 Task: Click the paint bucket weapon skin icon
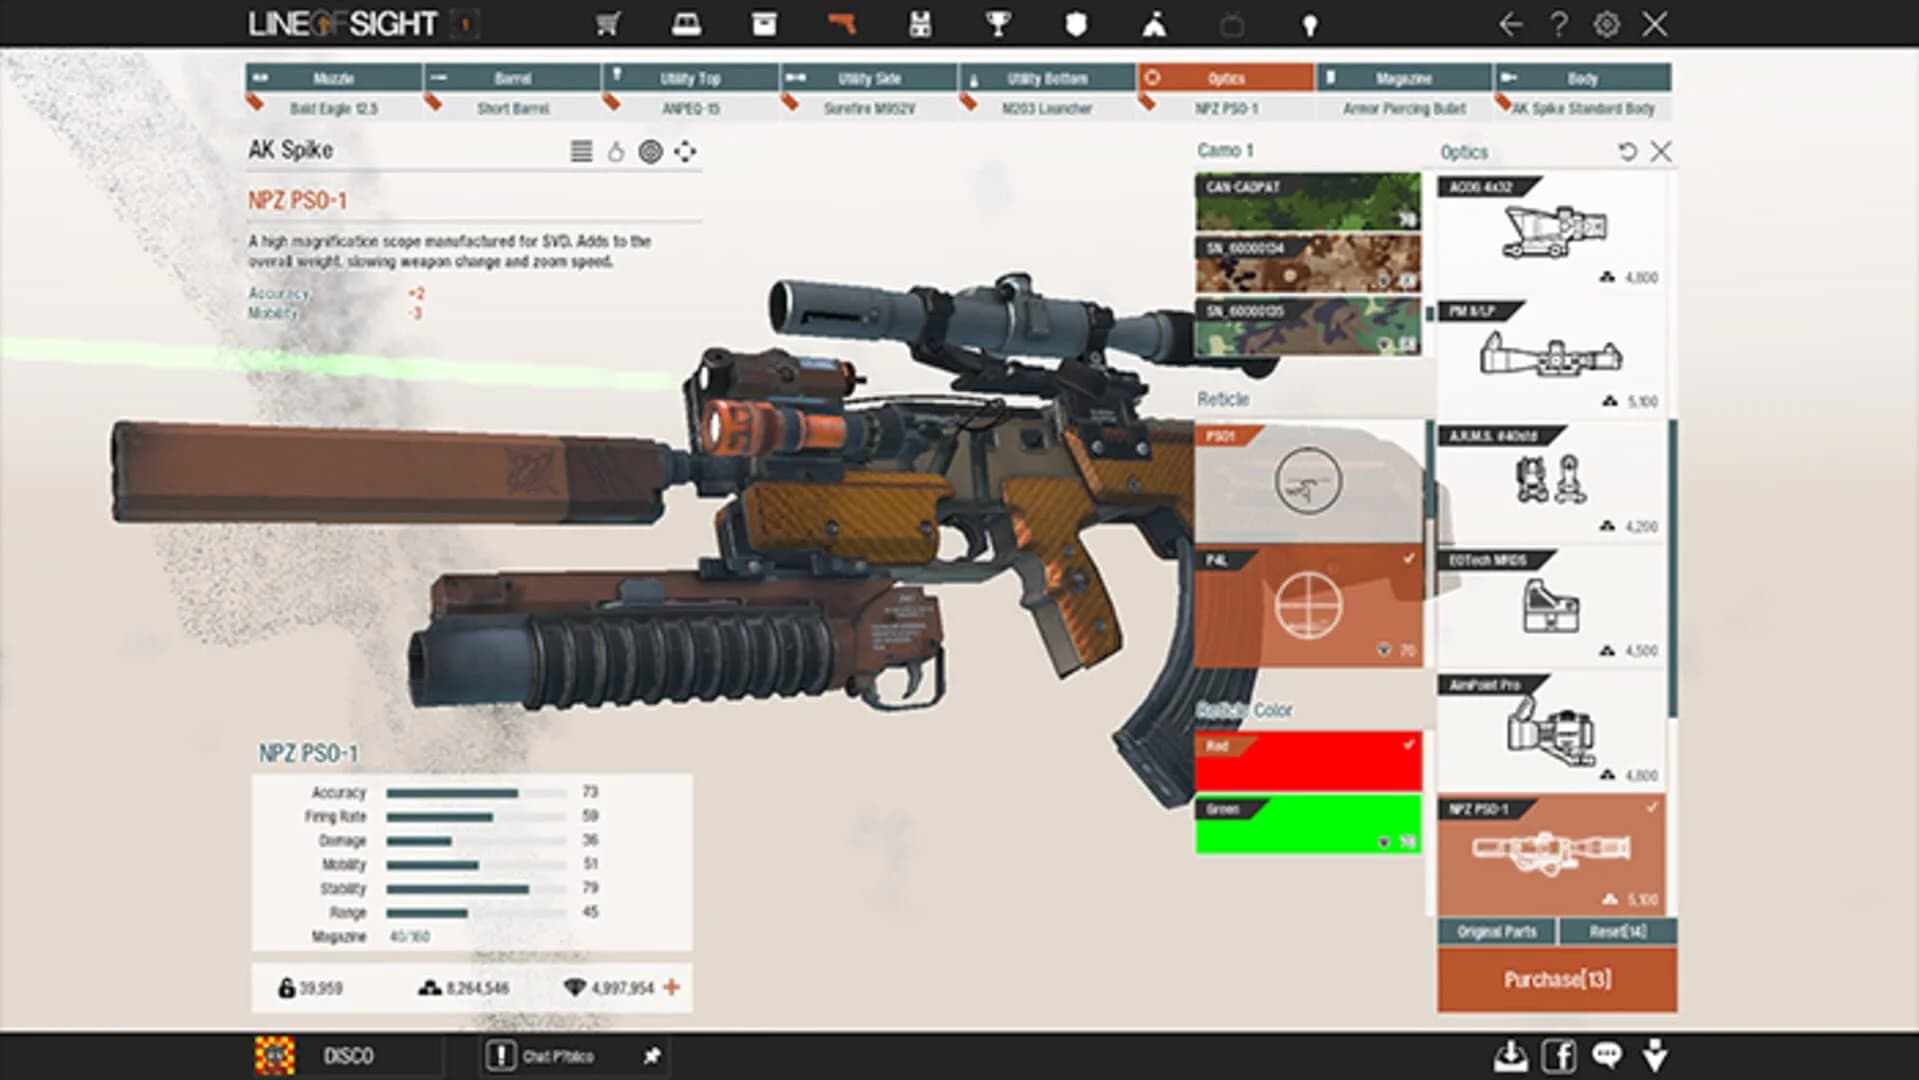point(615,152)
